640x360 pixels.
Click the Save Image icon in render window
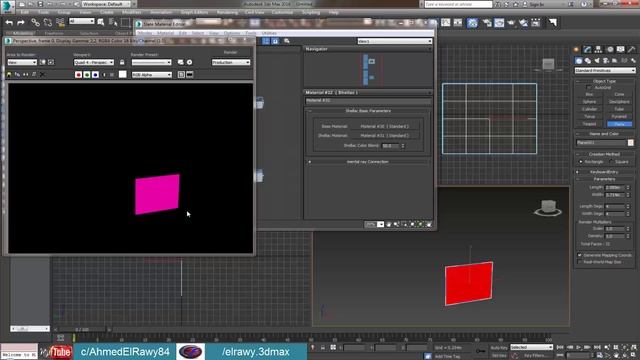[x=9, y=75]
